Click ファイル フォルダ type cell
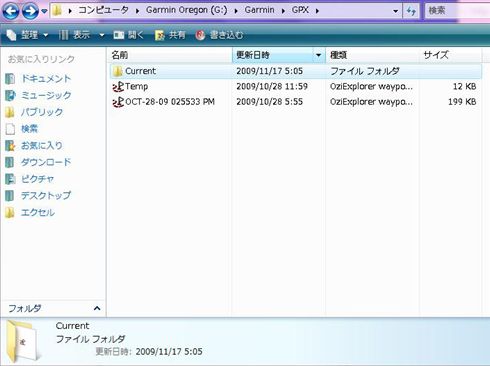The image size is (490, 366). pyautogui.click(x=365, y=71)
